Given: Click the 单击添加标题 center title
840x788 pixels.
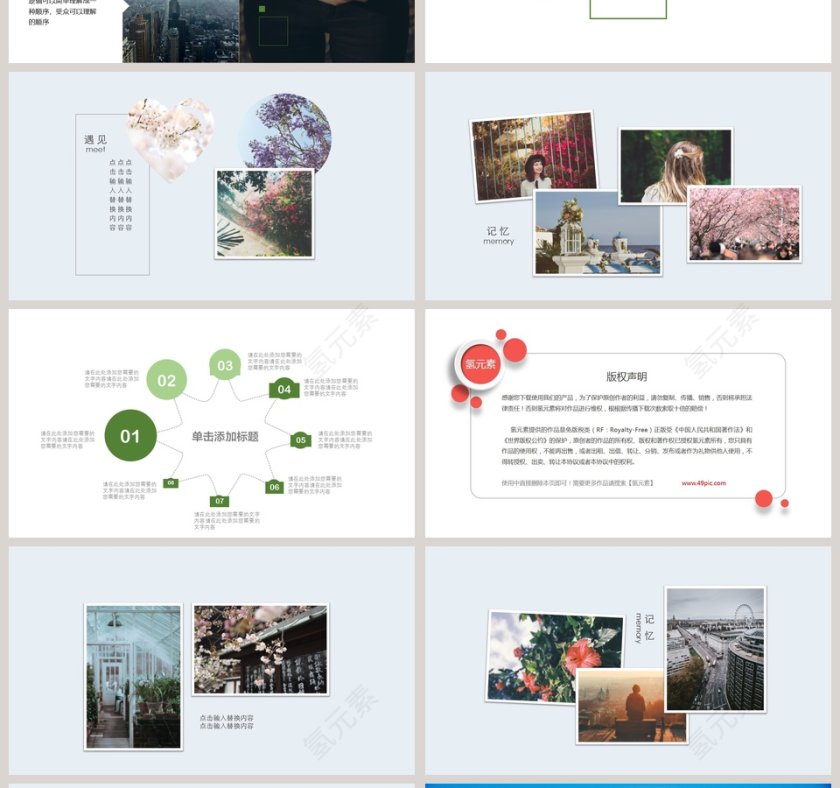Looking at the screenshot, I should [x=225, y=437].
